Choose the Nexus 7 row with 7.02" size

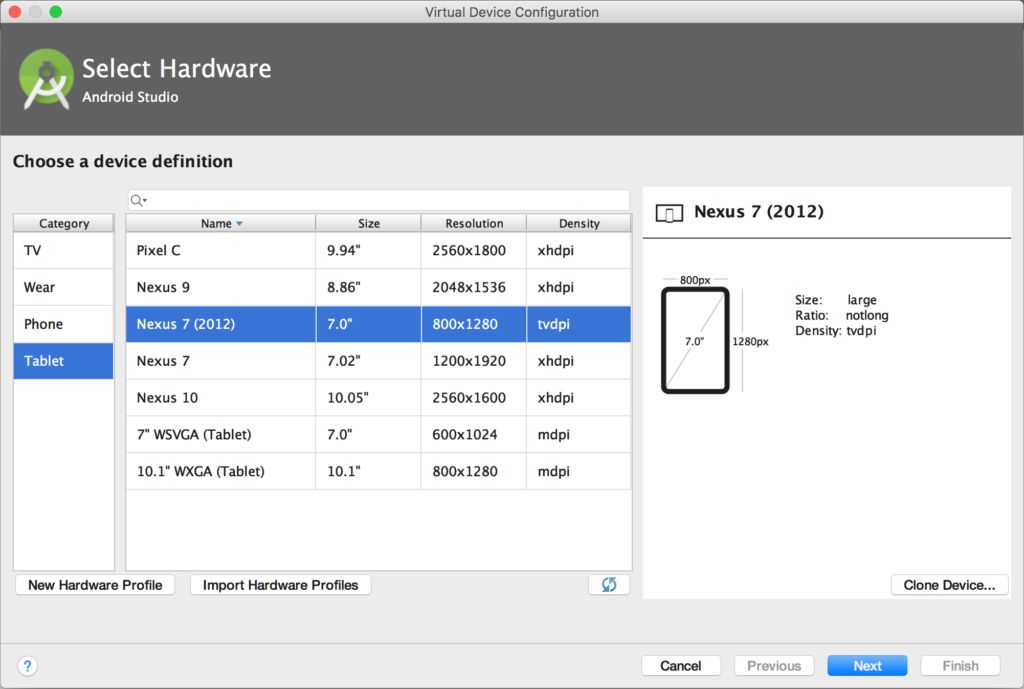pos(379,361)
